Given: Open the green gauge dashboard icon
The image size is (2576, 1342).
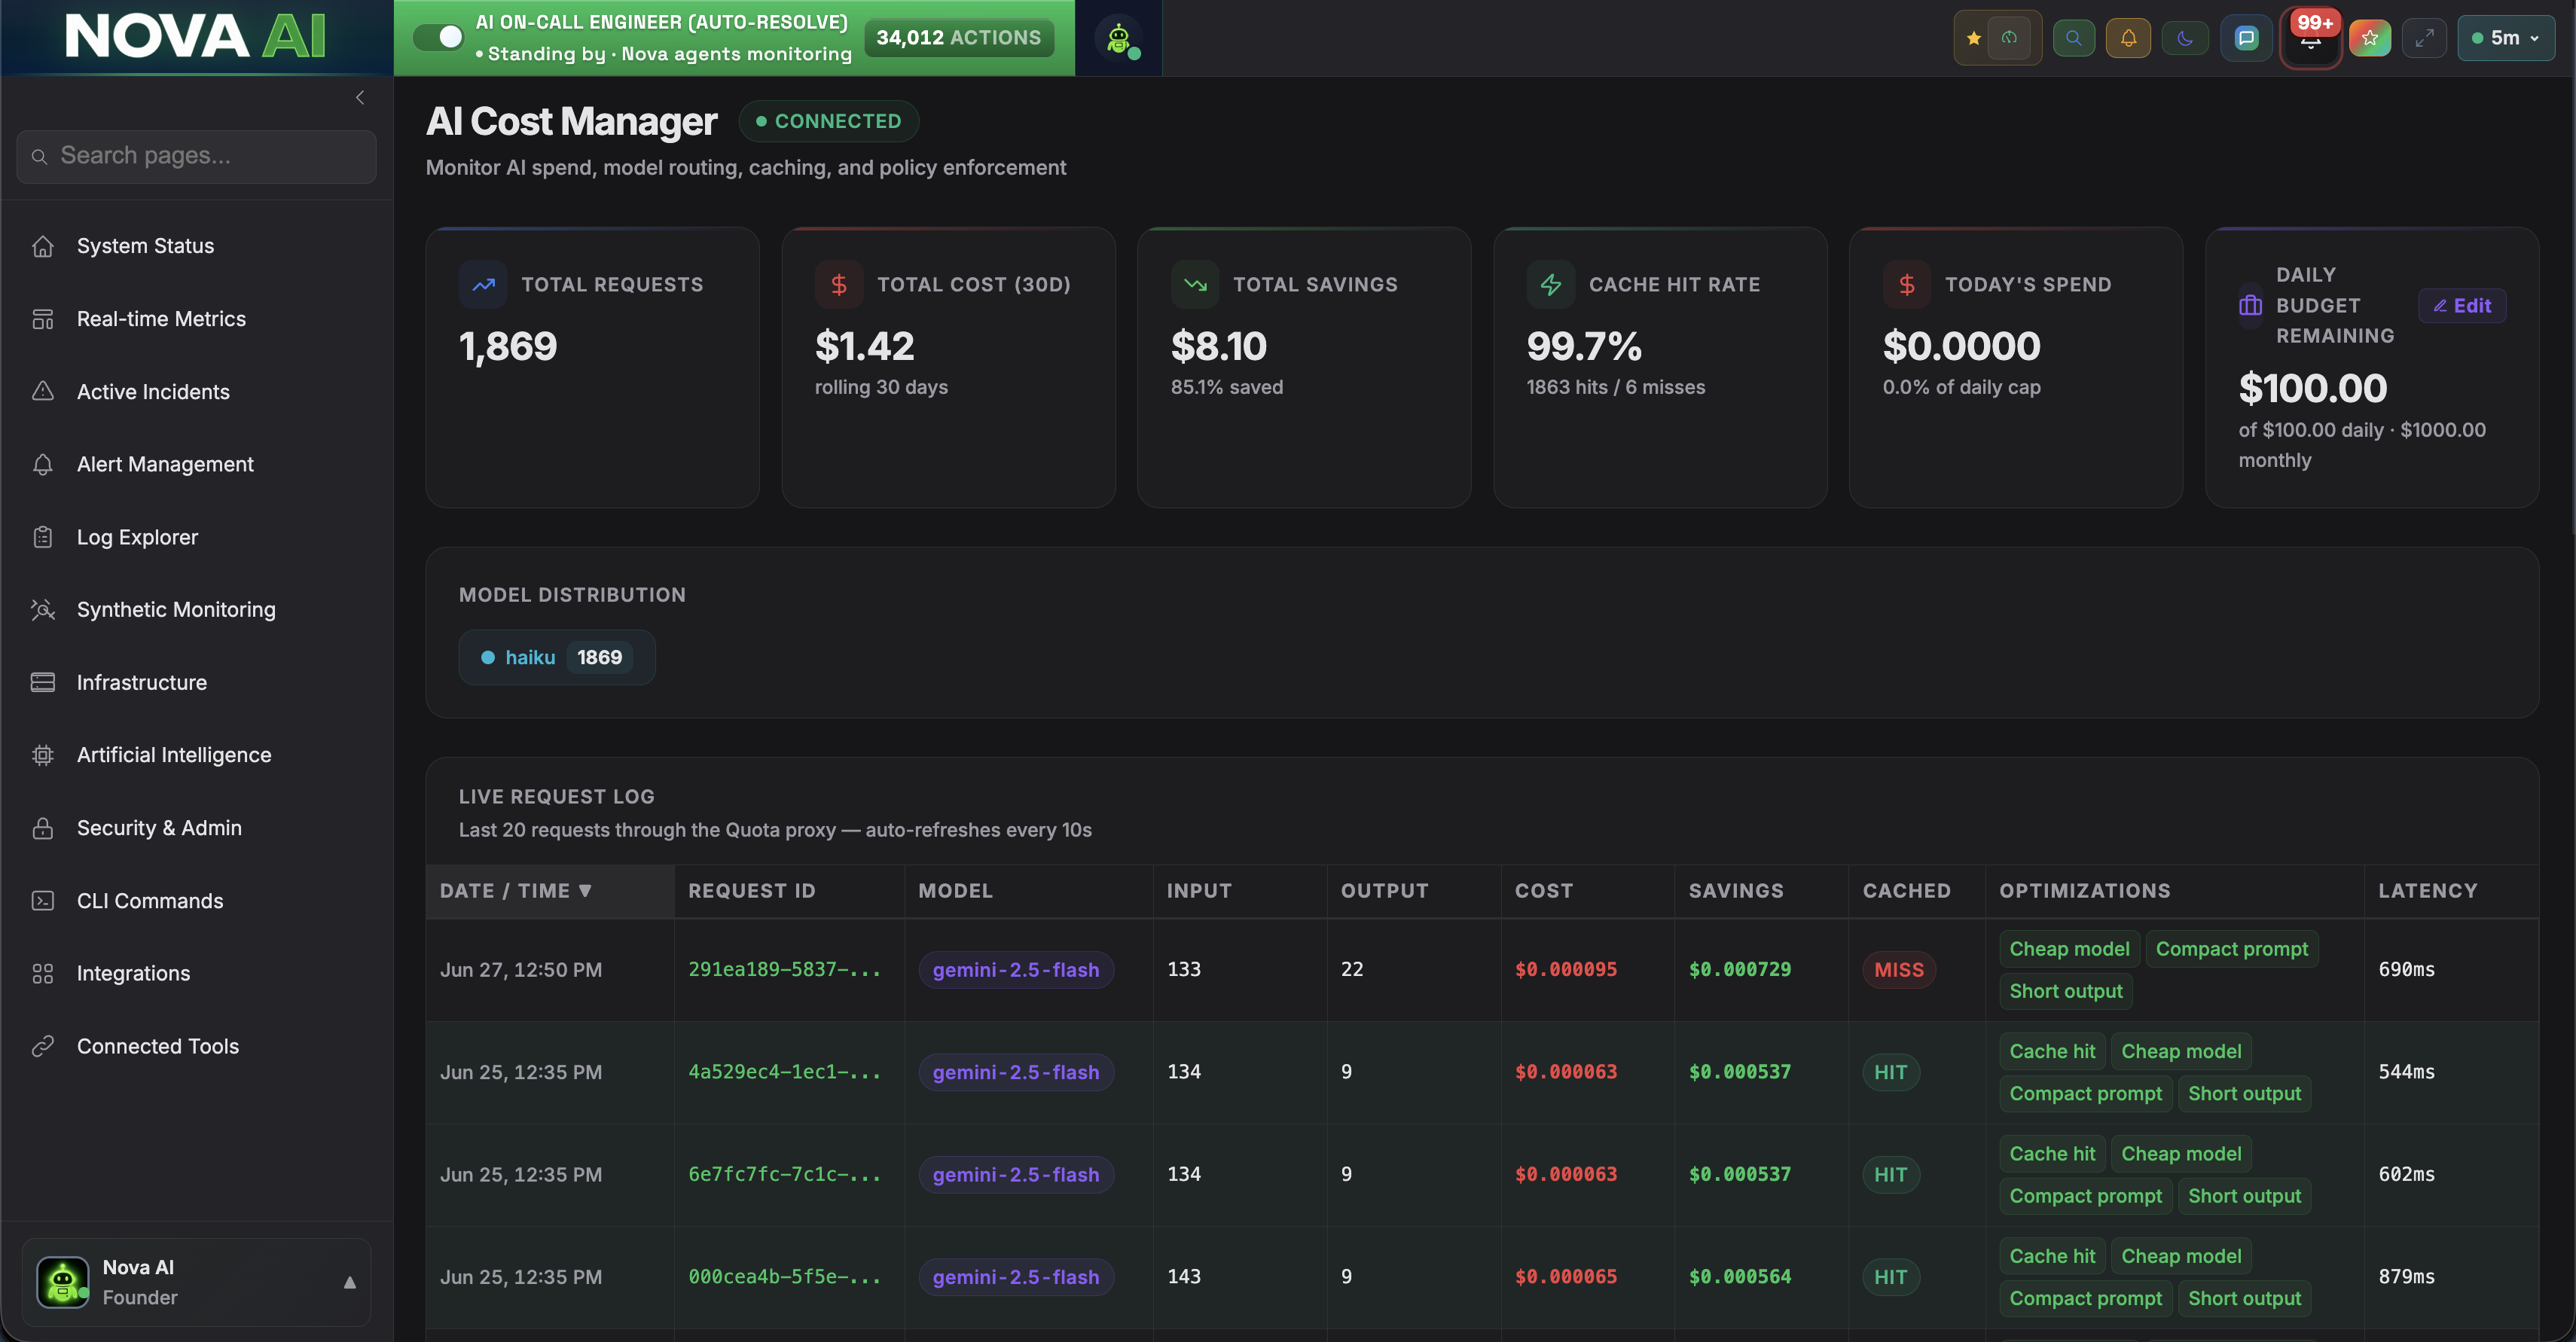Looking at the screenshot, I should [2009, 38].
